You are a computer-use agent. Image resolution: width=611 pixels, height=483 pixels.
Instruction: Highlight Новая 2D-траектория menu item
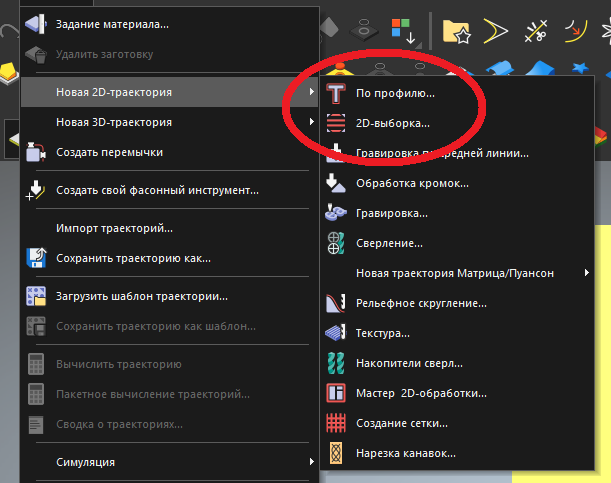coord(170,92)
